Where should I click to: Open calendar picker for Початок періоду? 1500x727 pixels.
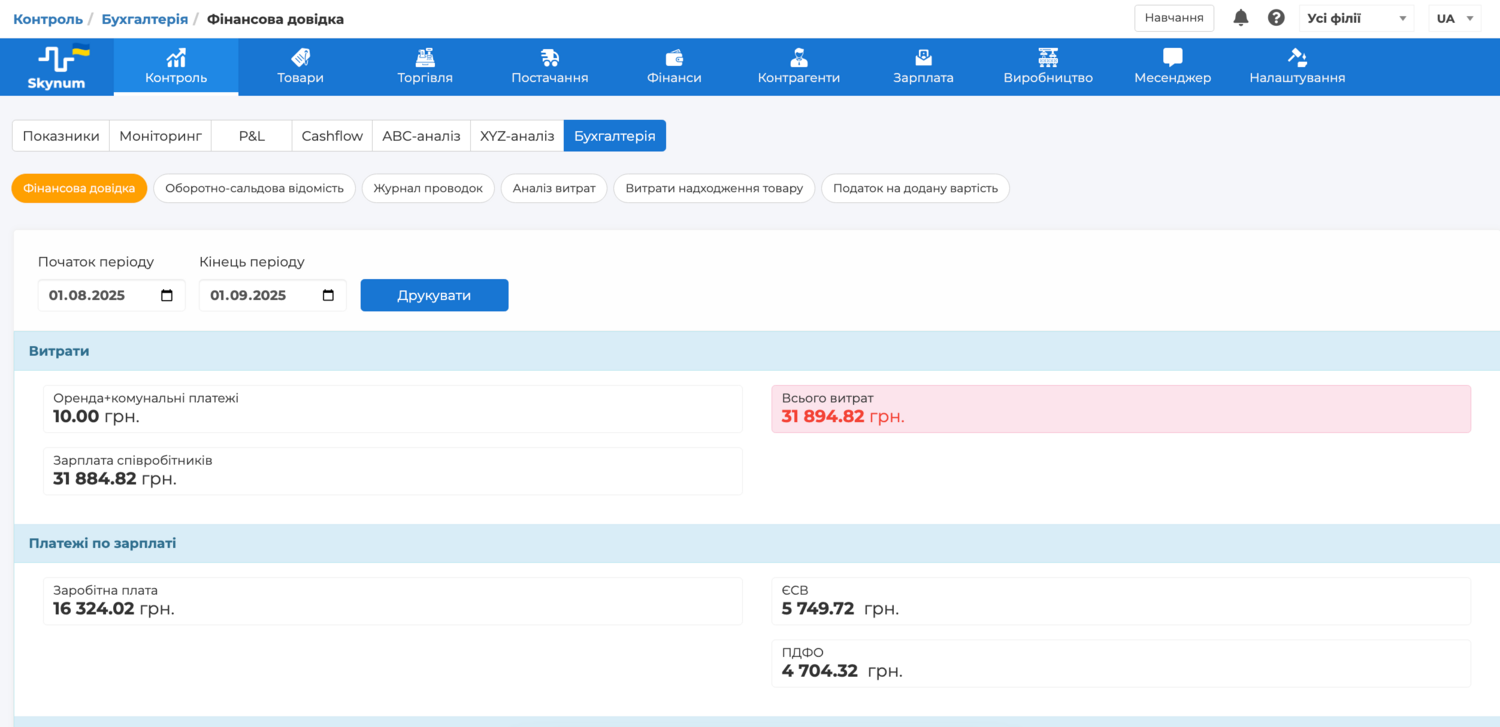point(167,296)
